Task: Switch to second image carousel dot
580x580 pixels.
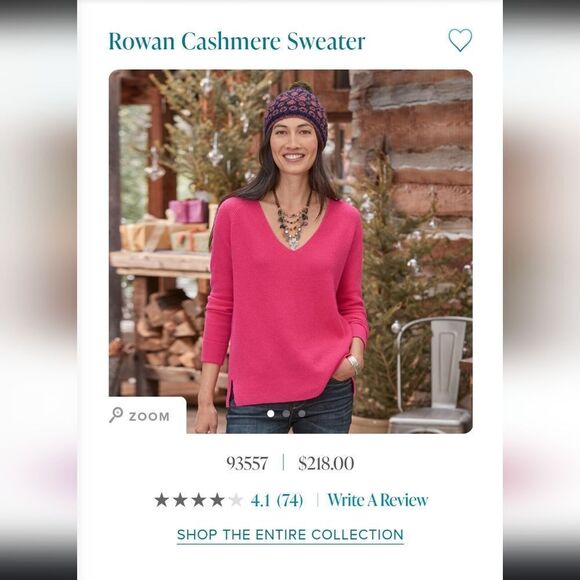Action: click(286, 414)
